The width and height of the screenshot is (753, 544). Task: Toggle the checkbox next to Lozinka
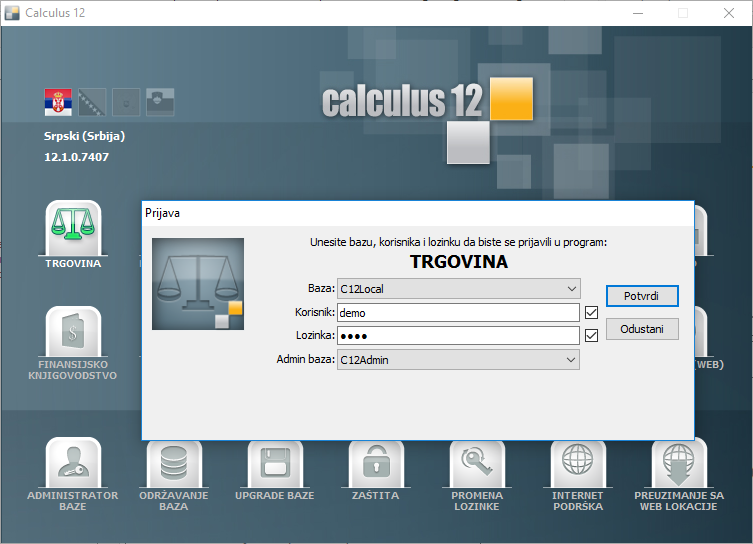[592, 335]
